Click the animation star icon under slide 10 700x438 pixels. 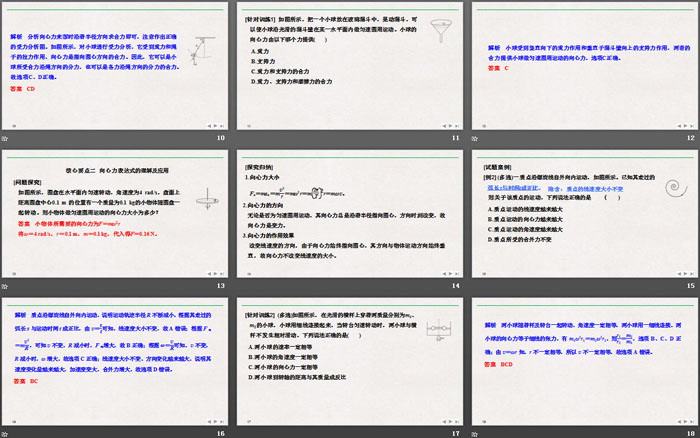point(5,138)
